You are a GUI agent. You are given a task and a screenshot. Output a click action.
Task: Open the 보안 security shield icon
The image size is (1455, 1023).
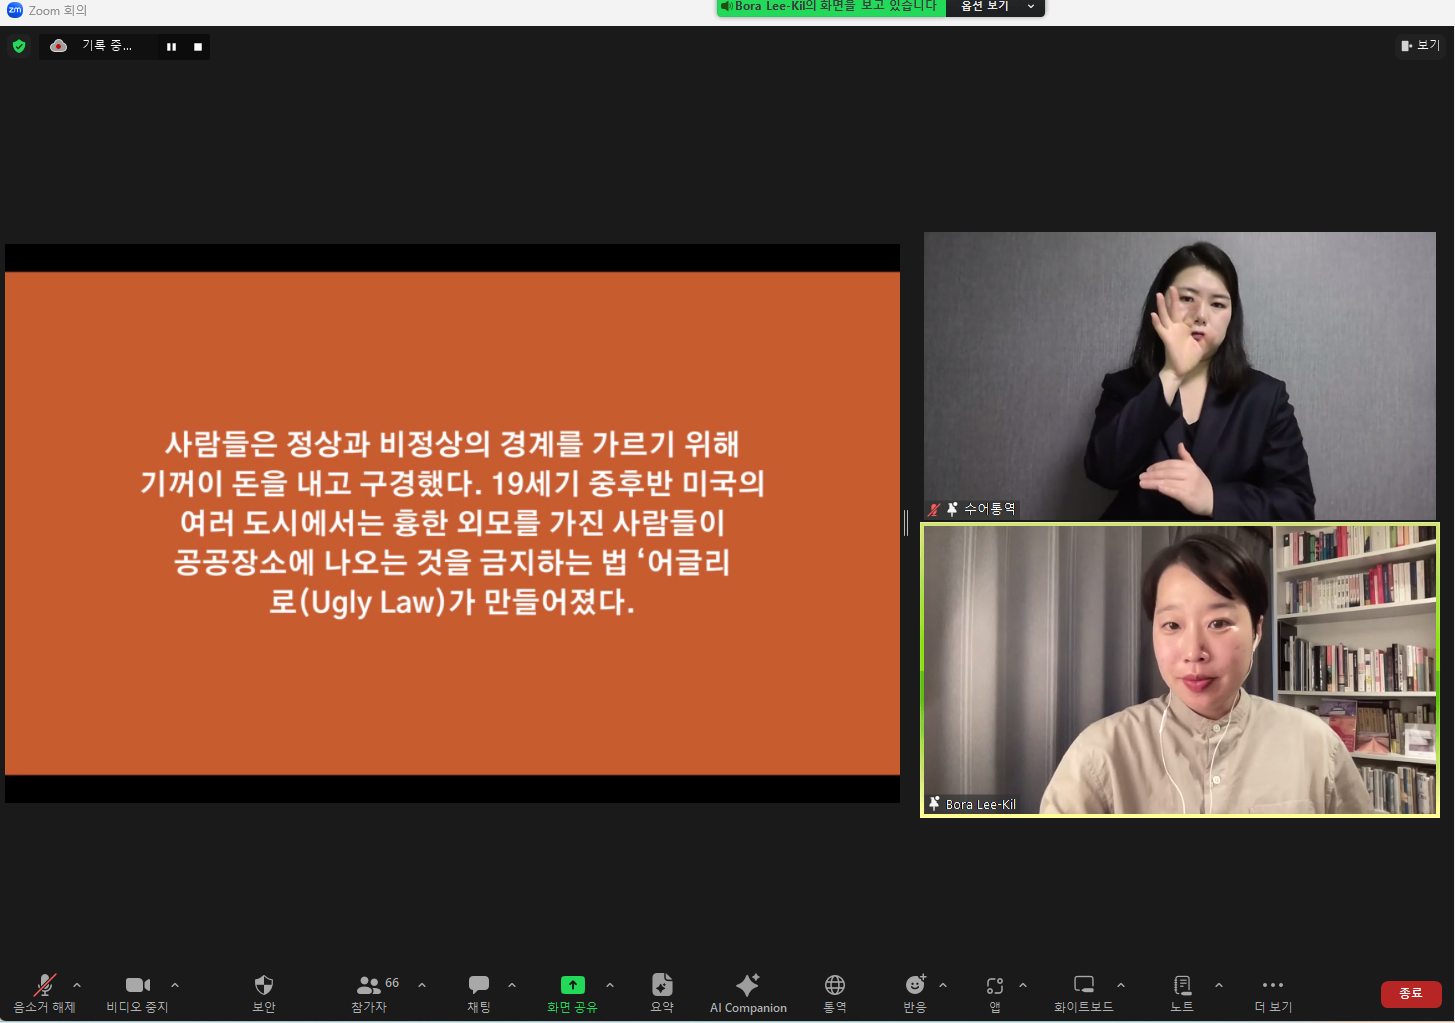coord(264,992)
